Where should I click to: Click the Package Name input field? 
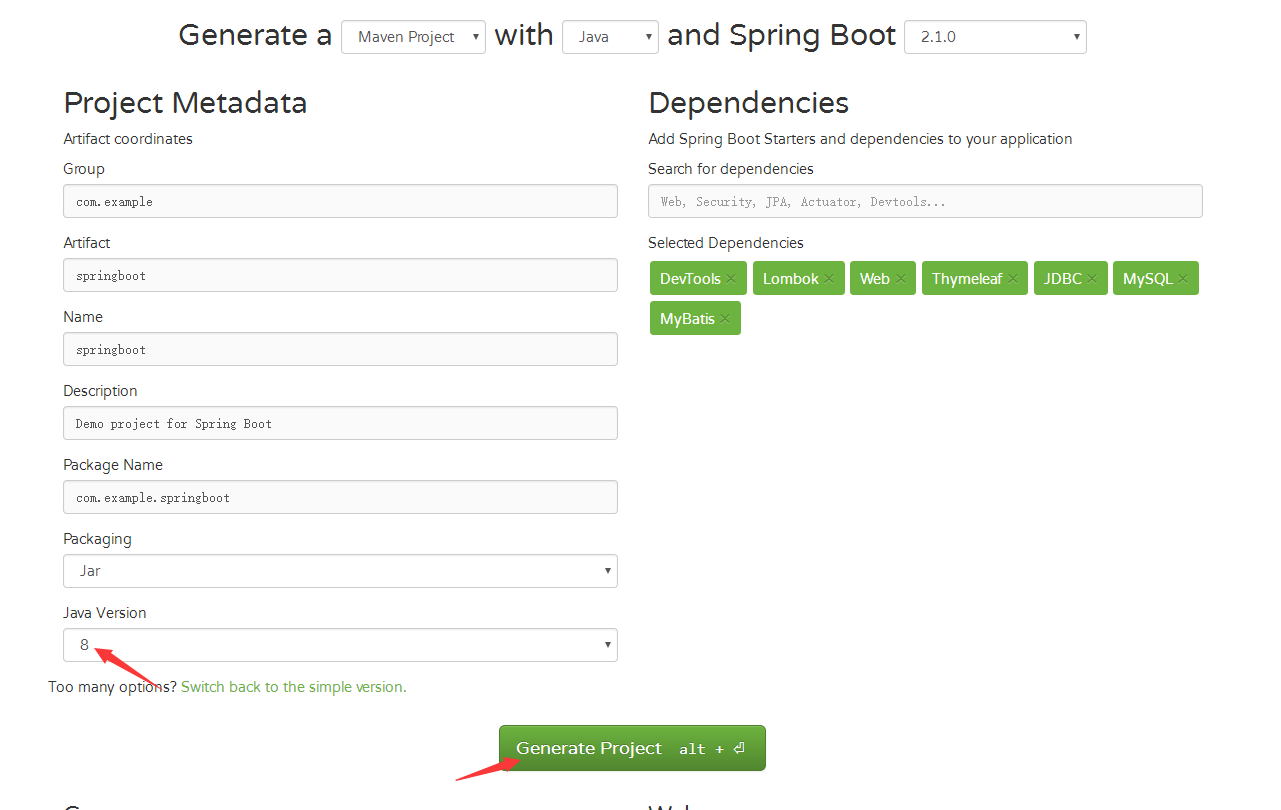[340, 497]
